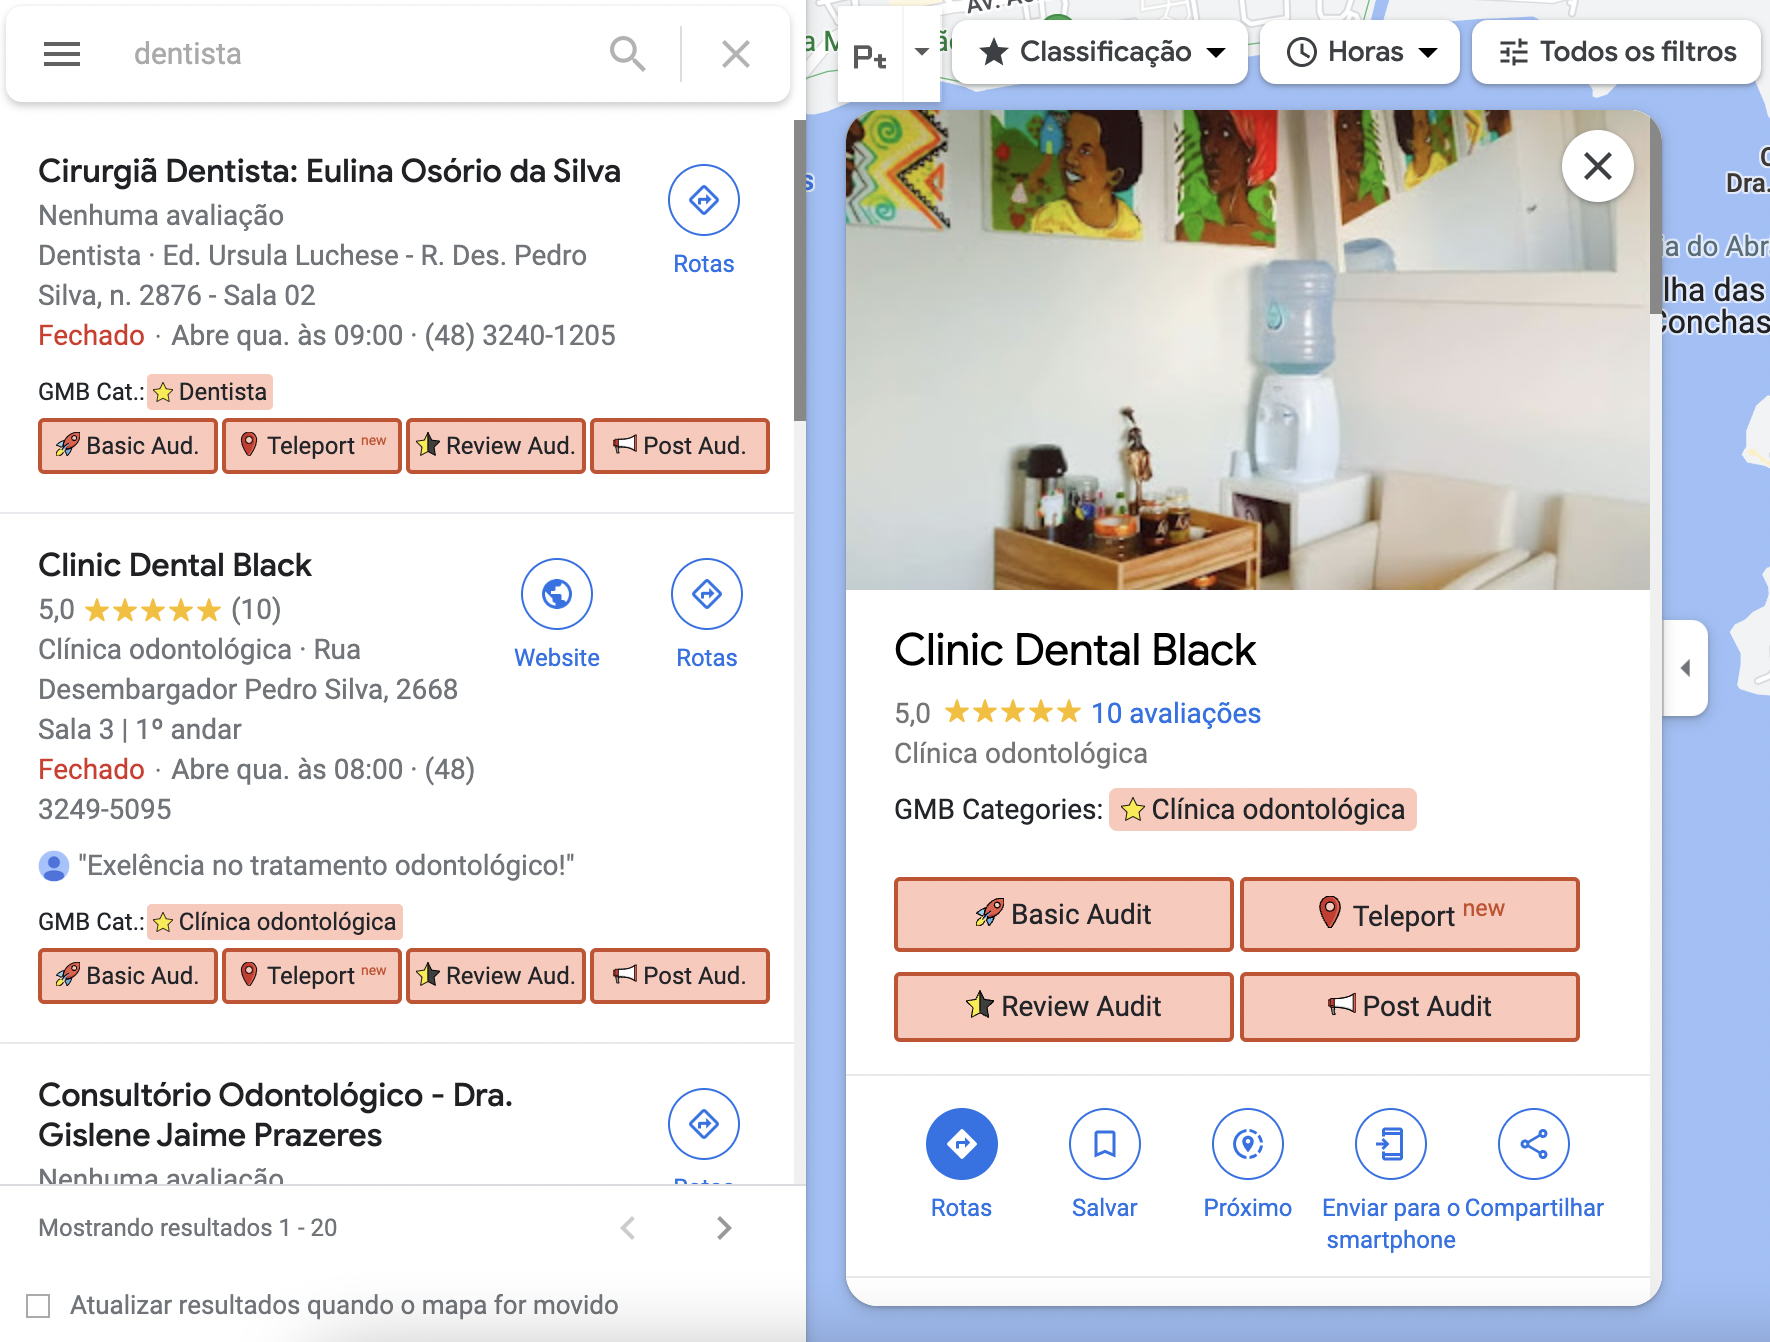Open Próximo nearby search icon
Screen dimensions: 1770x1342
coord(1247,1143)
